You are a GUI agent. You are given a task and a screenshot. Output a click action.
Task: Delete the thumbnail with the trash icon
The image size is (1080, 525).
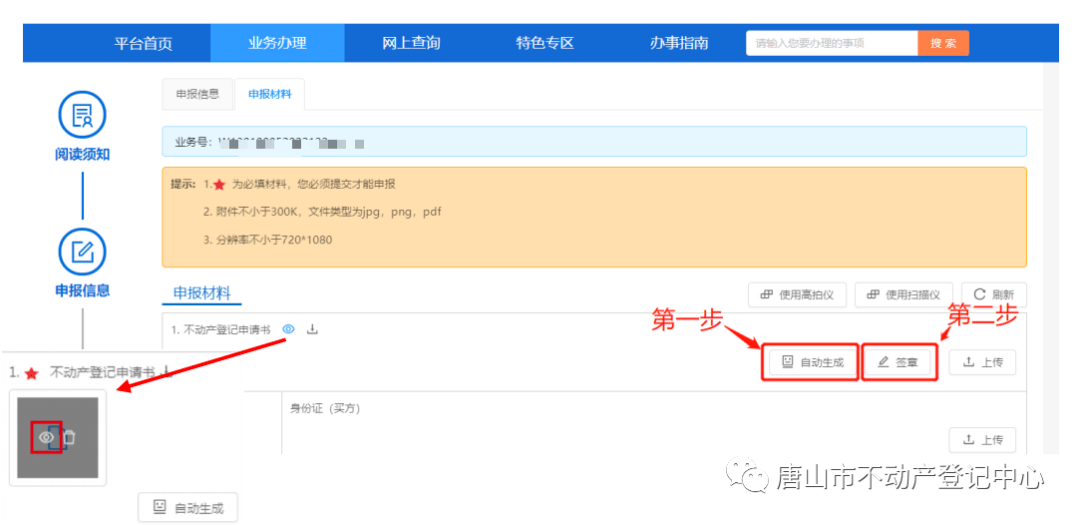pos(69,437)
